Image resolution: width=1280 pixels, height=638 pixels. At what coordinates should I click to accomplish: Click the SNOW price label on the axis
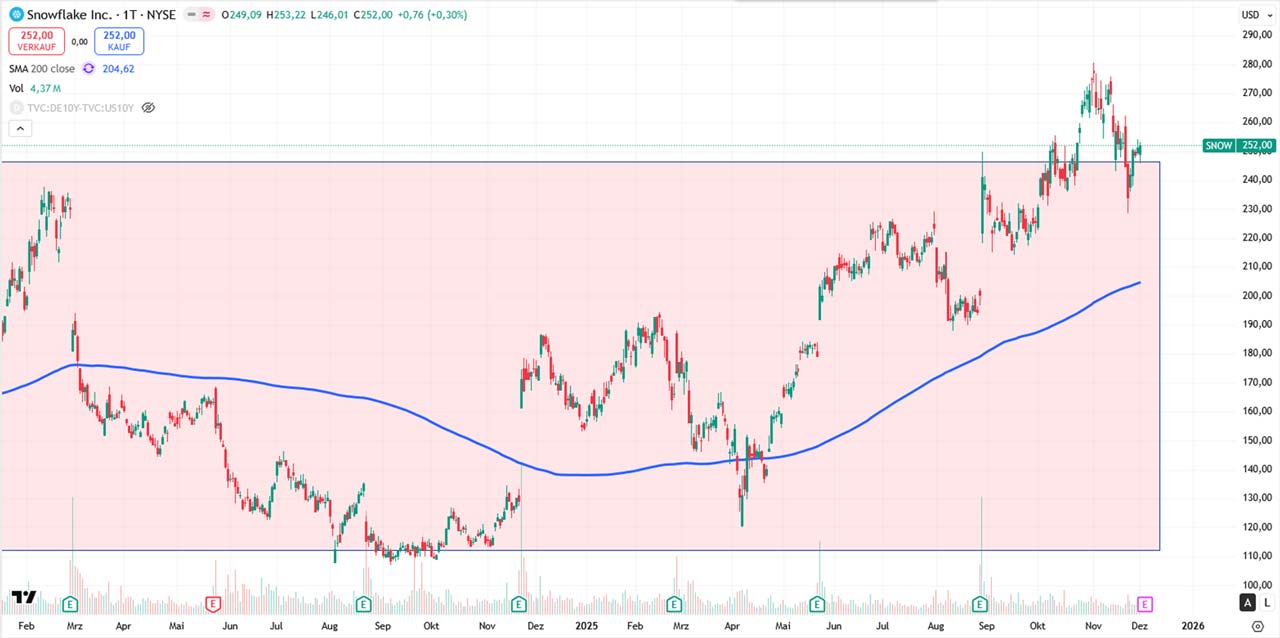(1238, 146)
